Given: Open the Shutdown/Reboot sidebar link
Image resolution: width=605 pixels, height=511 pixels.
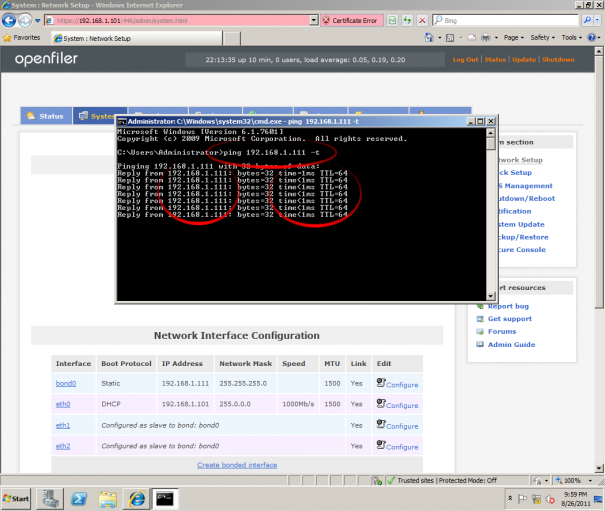Looking at the screenshot, I should pos(526,198).
